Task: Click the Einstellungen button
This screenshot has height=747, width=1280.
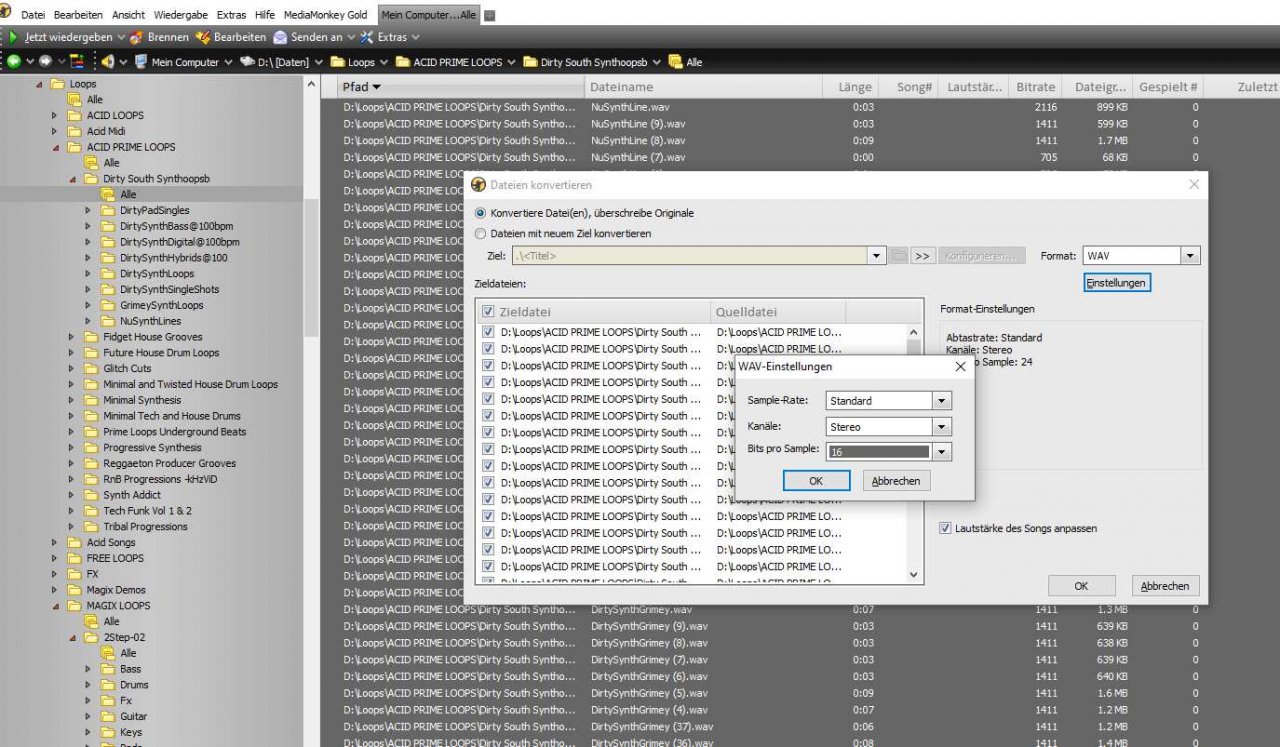Action: 1117,283
